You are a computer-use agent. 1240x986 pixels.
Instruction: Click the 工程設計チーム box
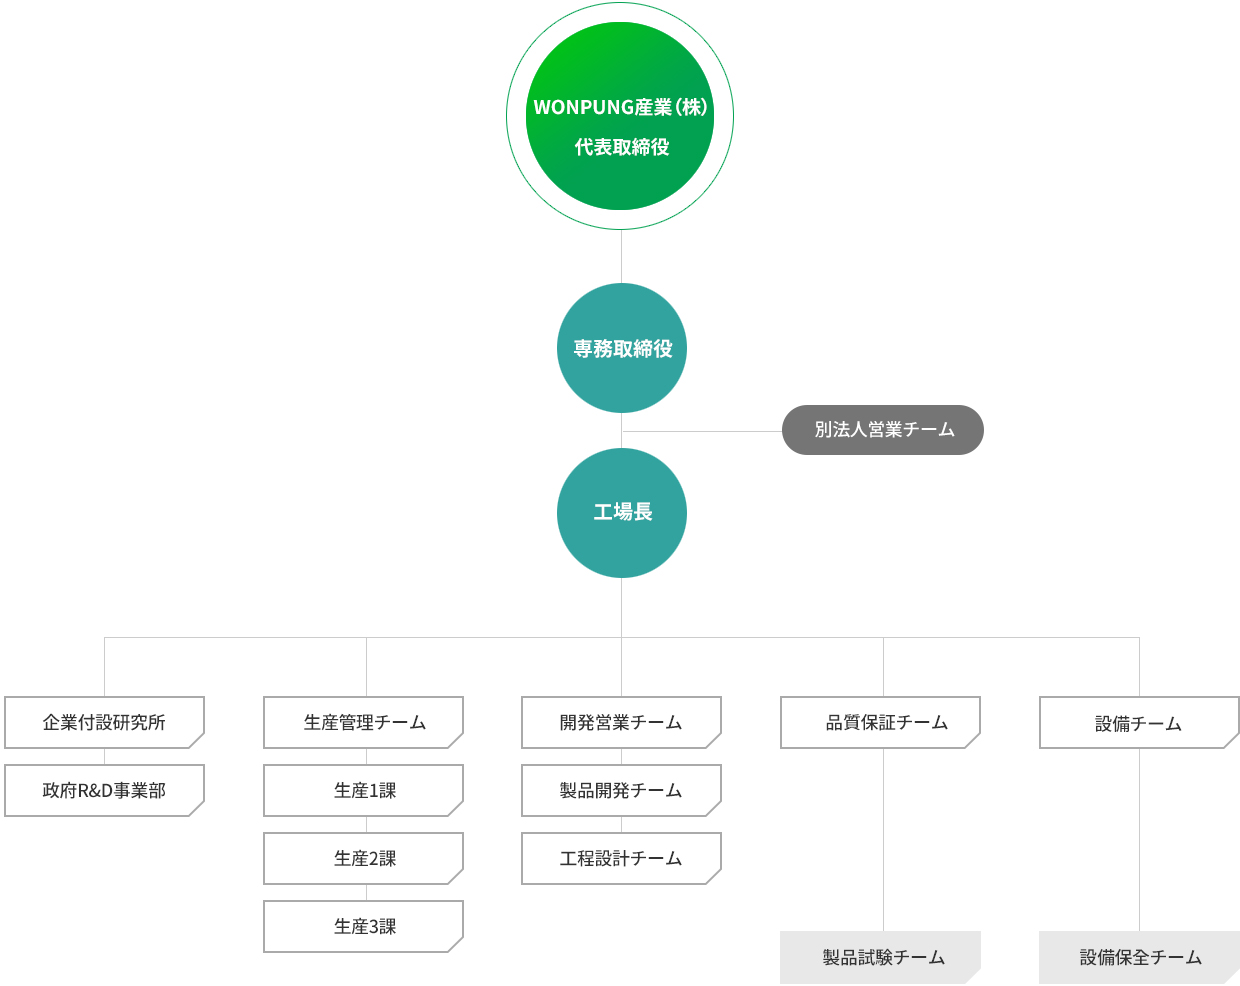pos(622,858)
